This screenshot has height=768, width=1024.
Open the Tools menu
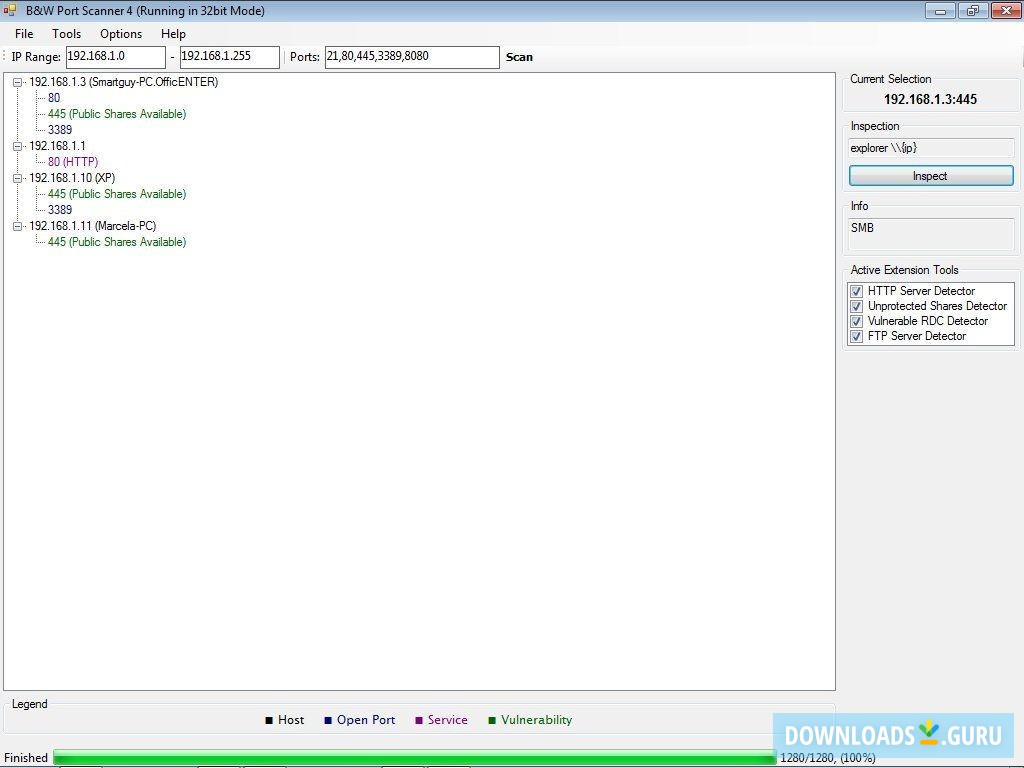click(x=67, y=34)
